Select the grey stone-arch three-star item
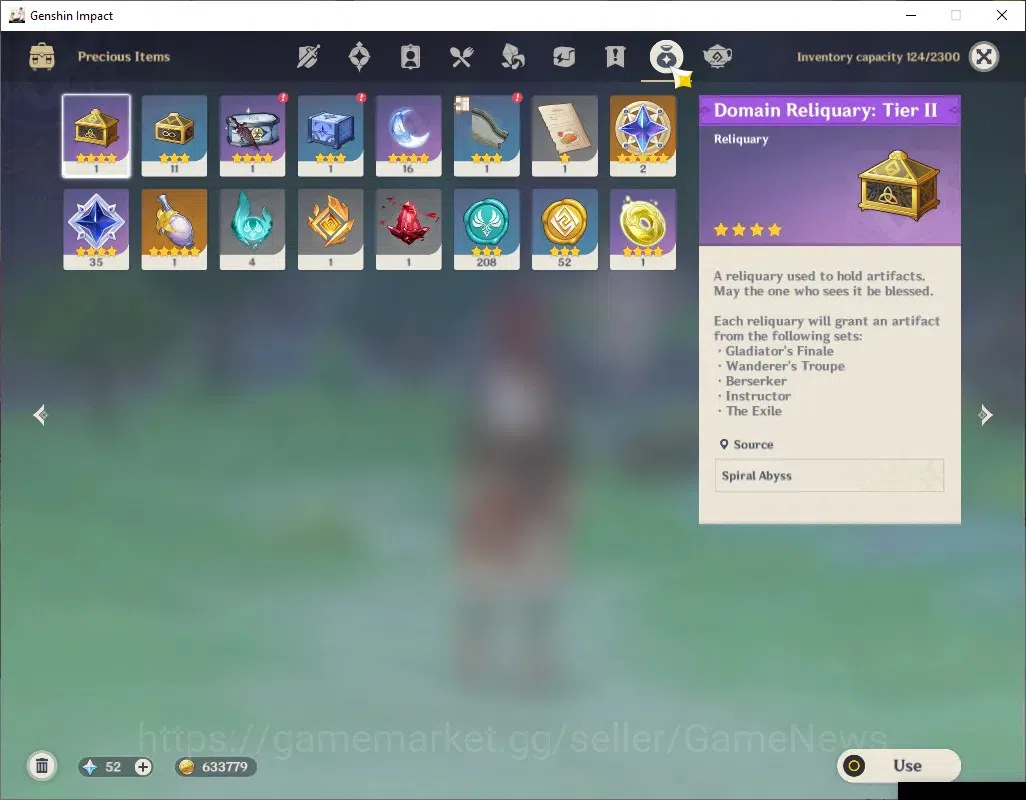Image resolution: width=1026 pixels, height=800 pixels. (487, 136)
